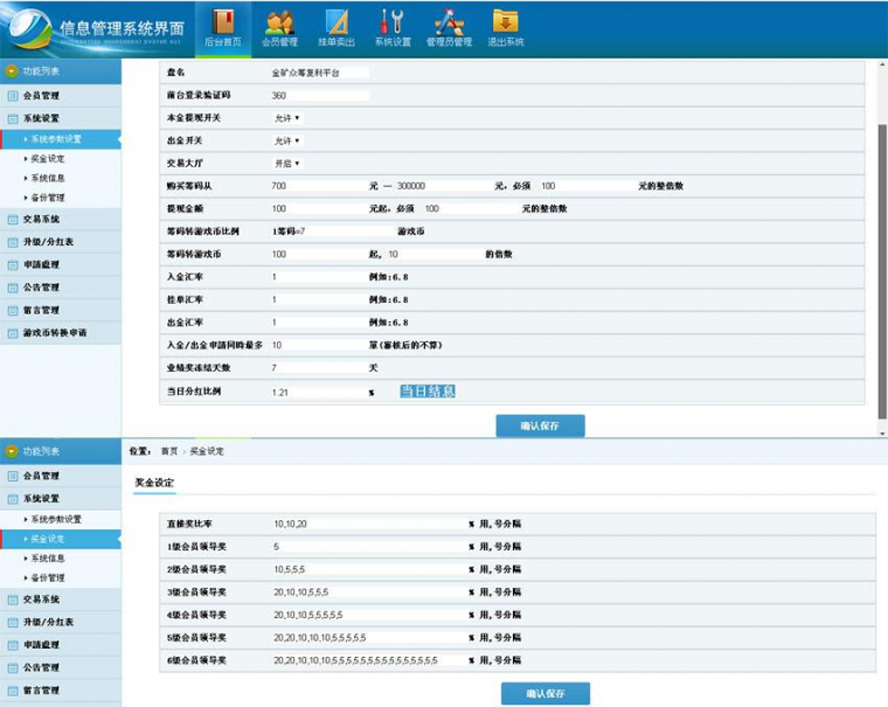Follow the 首页 breadcrumb link

tap(169, 452)
